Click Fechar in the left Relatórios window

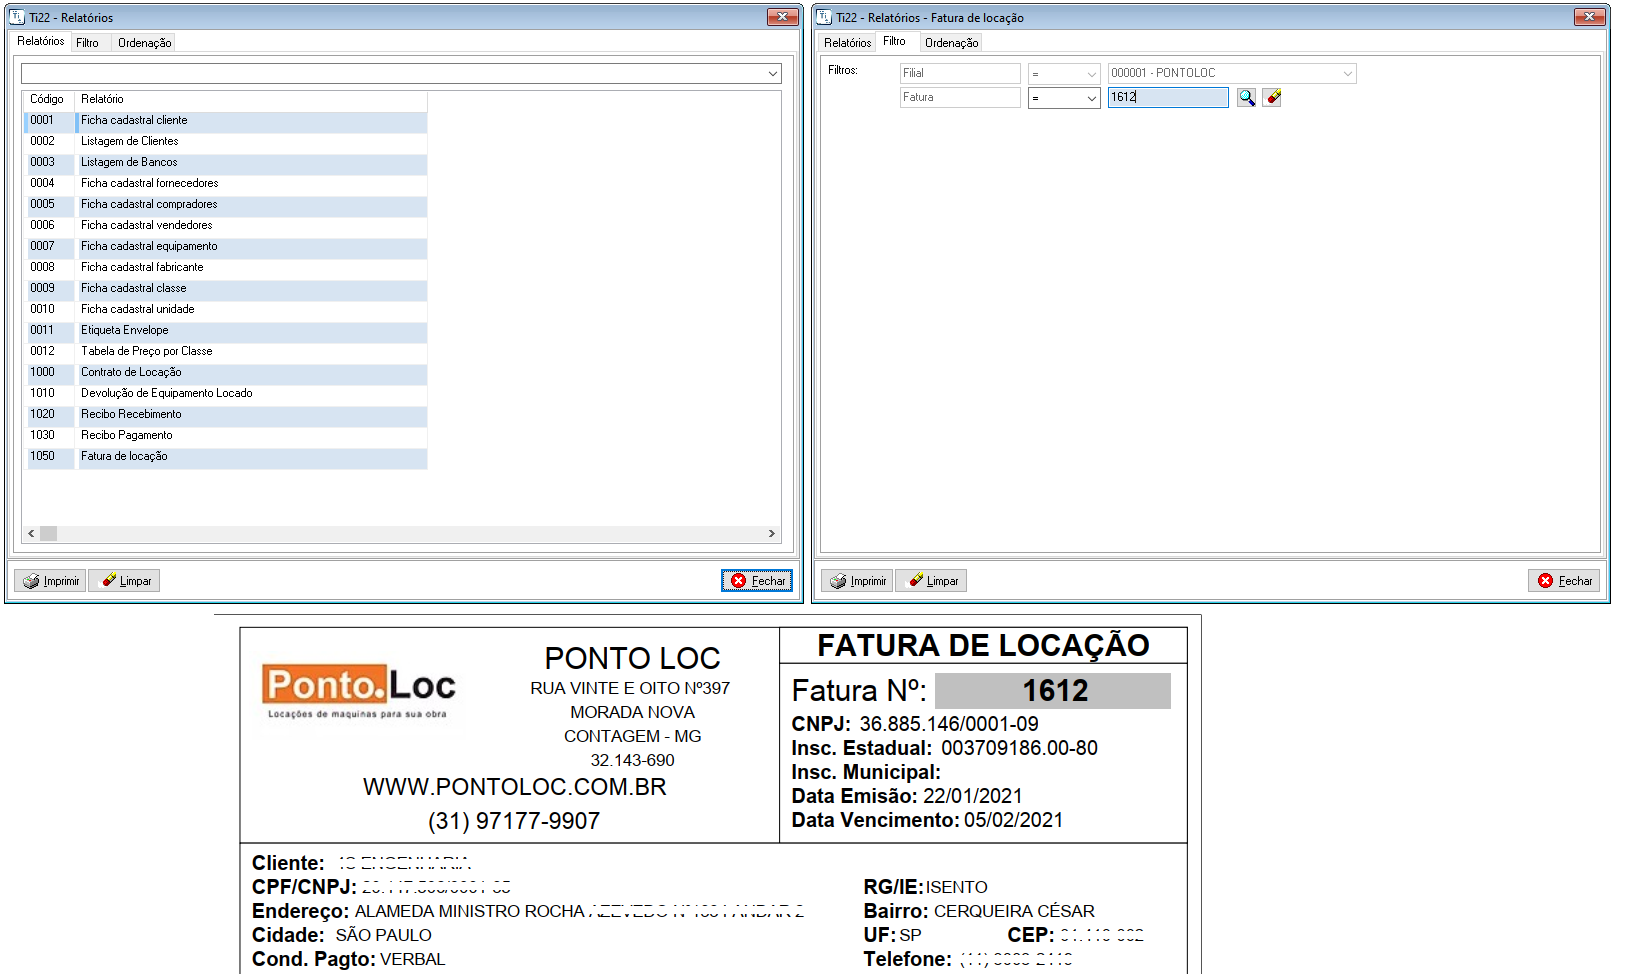(x=757, y=581)
